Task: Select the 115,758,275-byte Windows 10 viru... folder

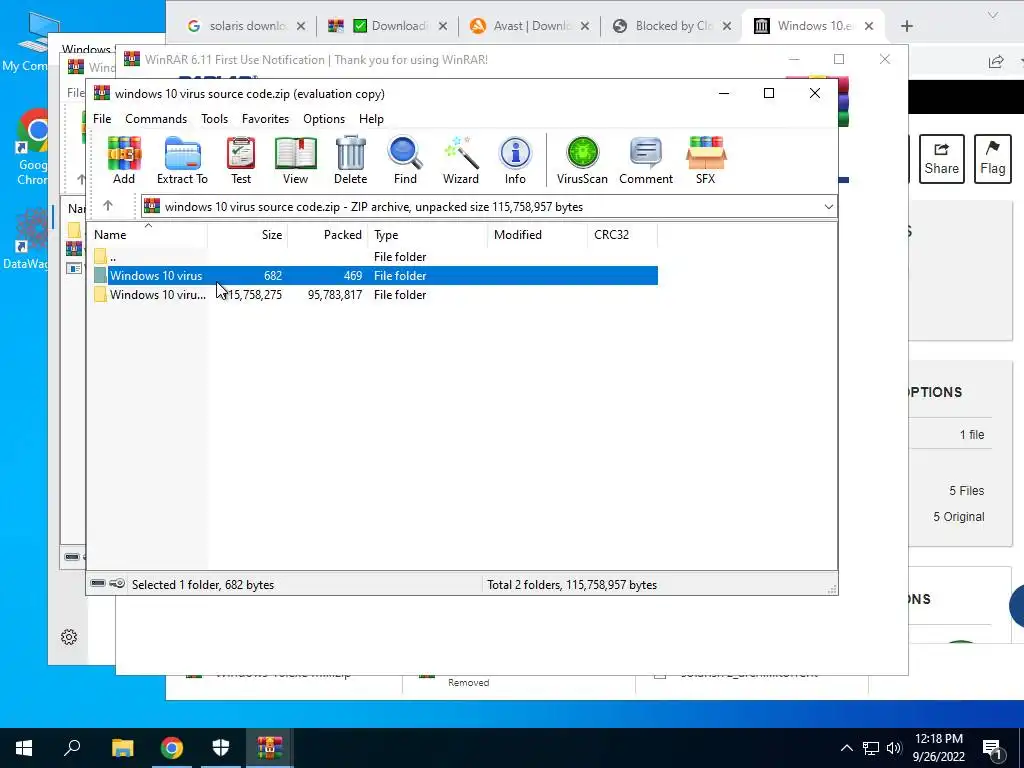Action: pyautogui.click(x=374, y=295)
